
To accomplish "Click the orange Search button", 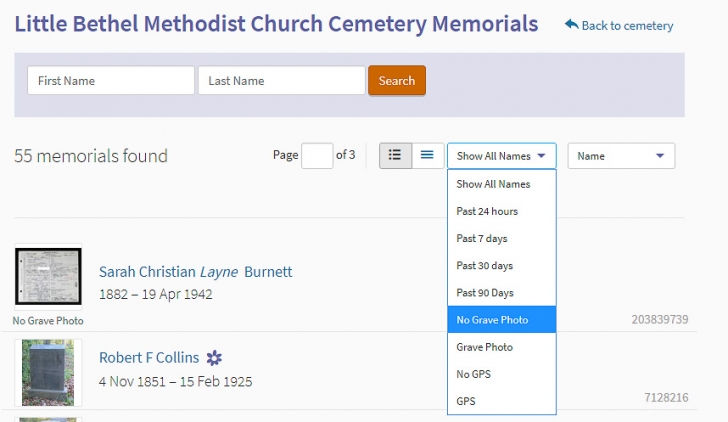I will click(397, 81).
